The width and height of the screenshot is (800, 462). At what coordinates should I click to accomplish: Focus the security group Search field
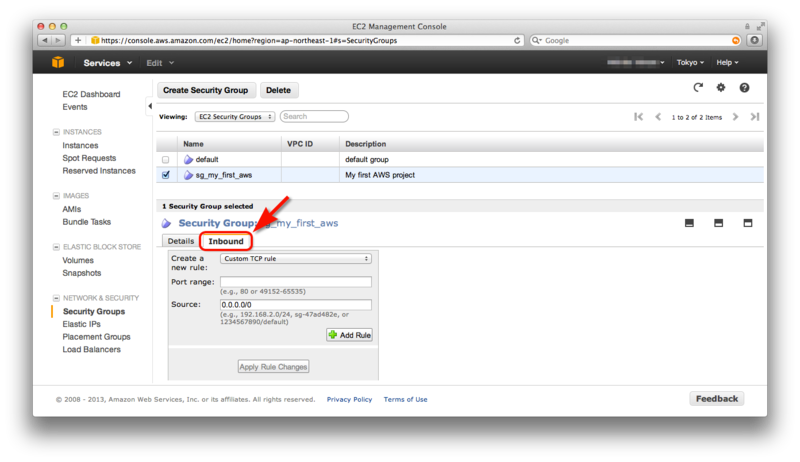314,117
